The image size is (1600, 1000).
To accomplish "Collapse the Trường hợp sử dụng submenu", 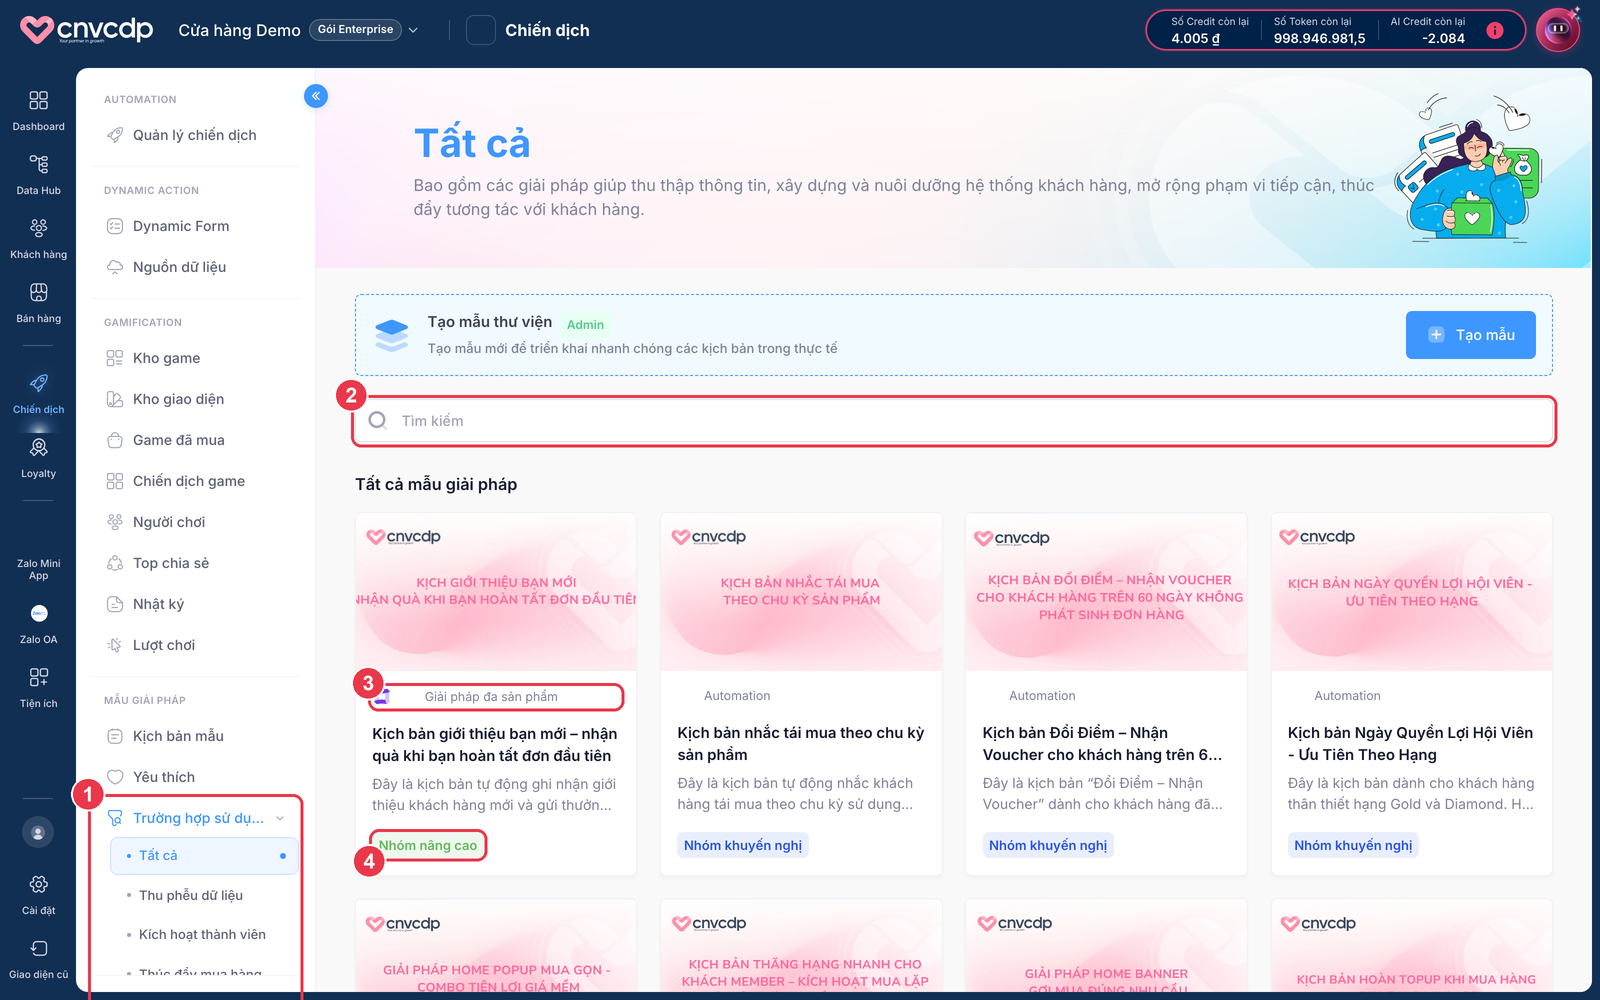I will [280, 818].
